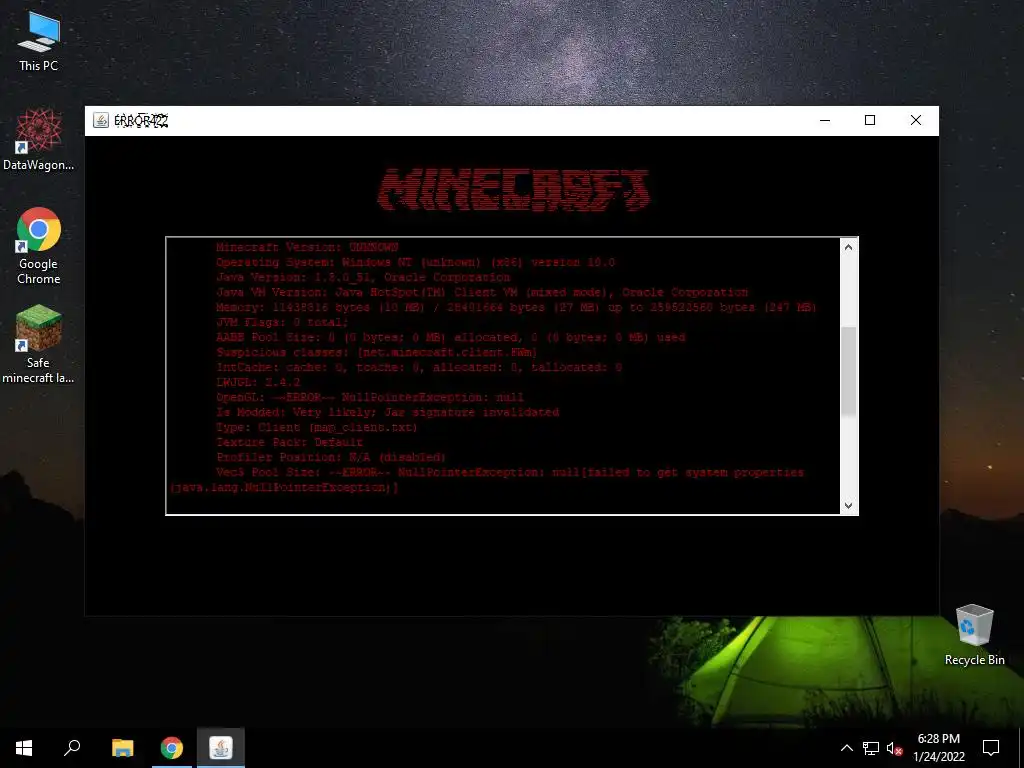Close the ERROR422 window
Screen dimensions: 1024x768
pos(916,120)
